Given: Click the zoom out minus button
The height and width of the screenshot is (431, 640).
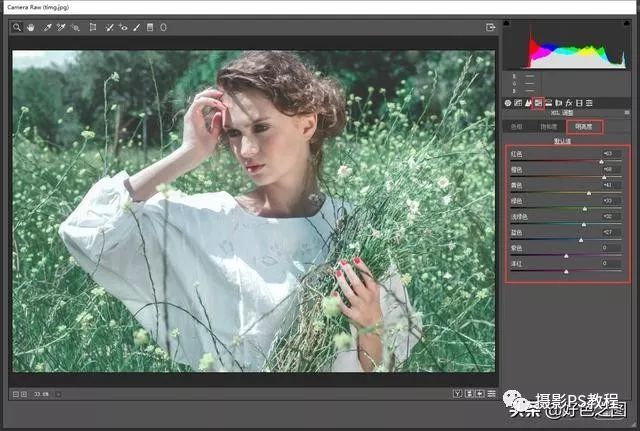Looking at the screenshot, I should 17,394.
